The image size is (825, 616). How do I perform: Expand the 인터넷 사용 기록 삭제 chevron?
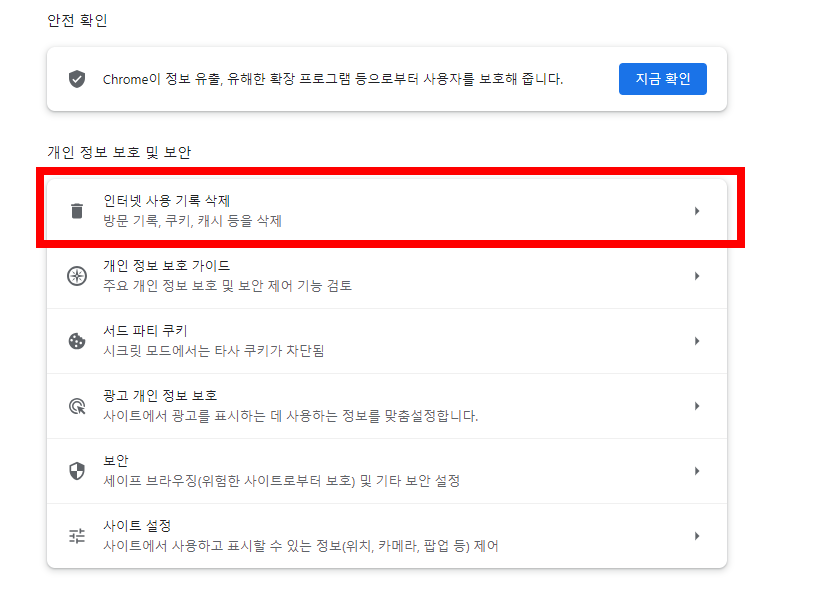click(697, 209)
